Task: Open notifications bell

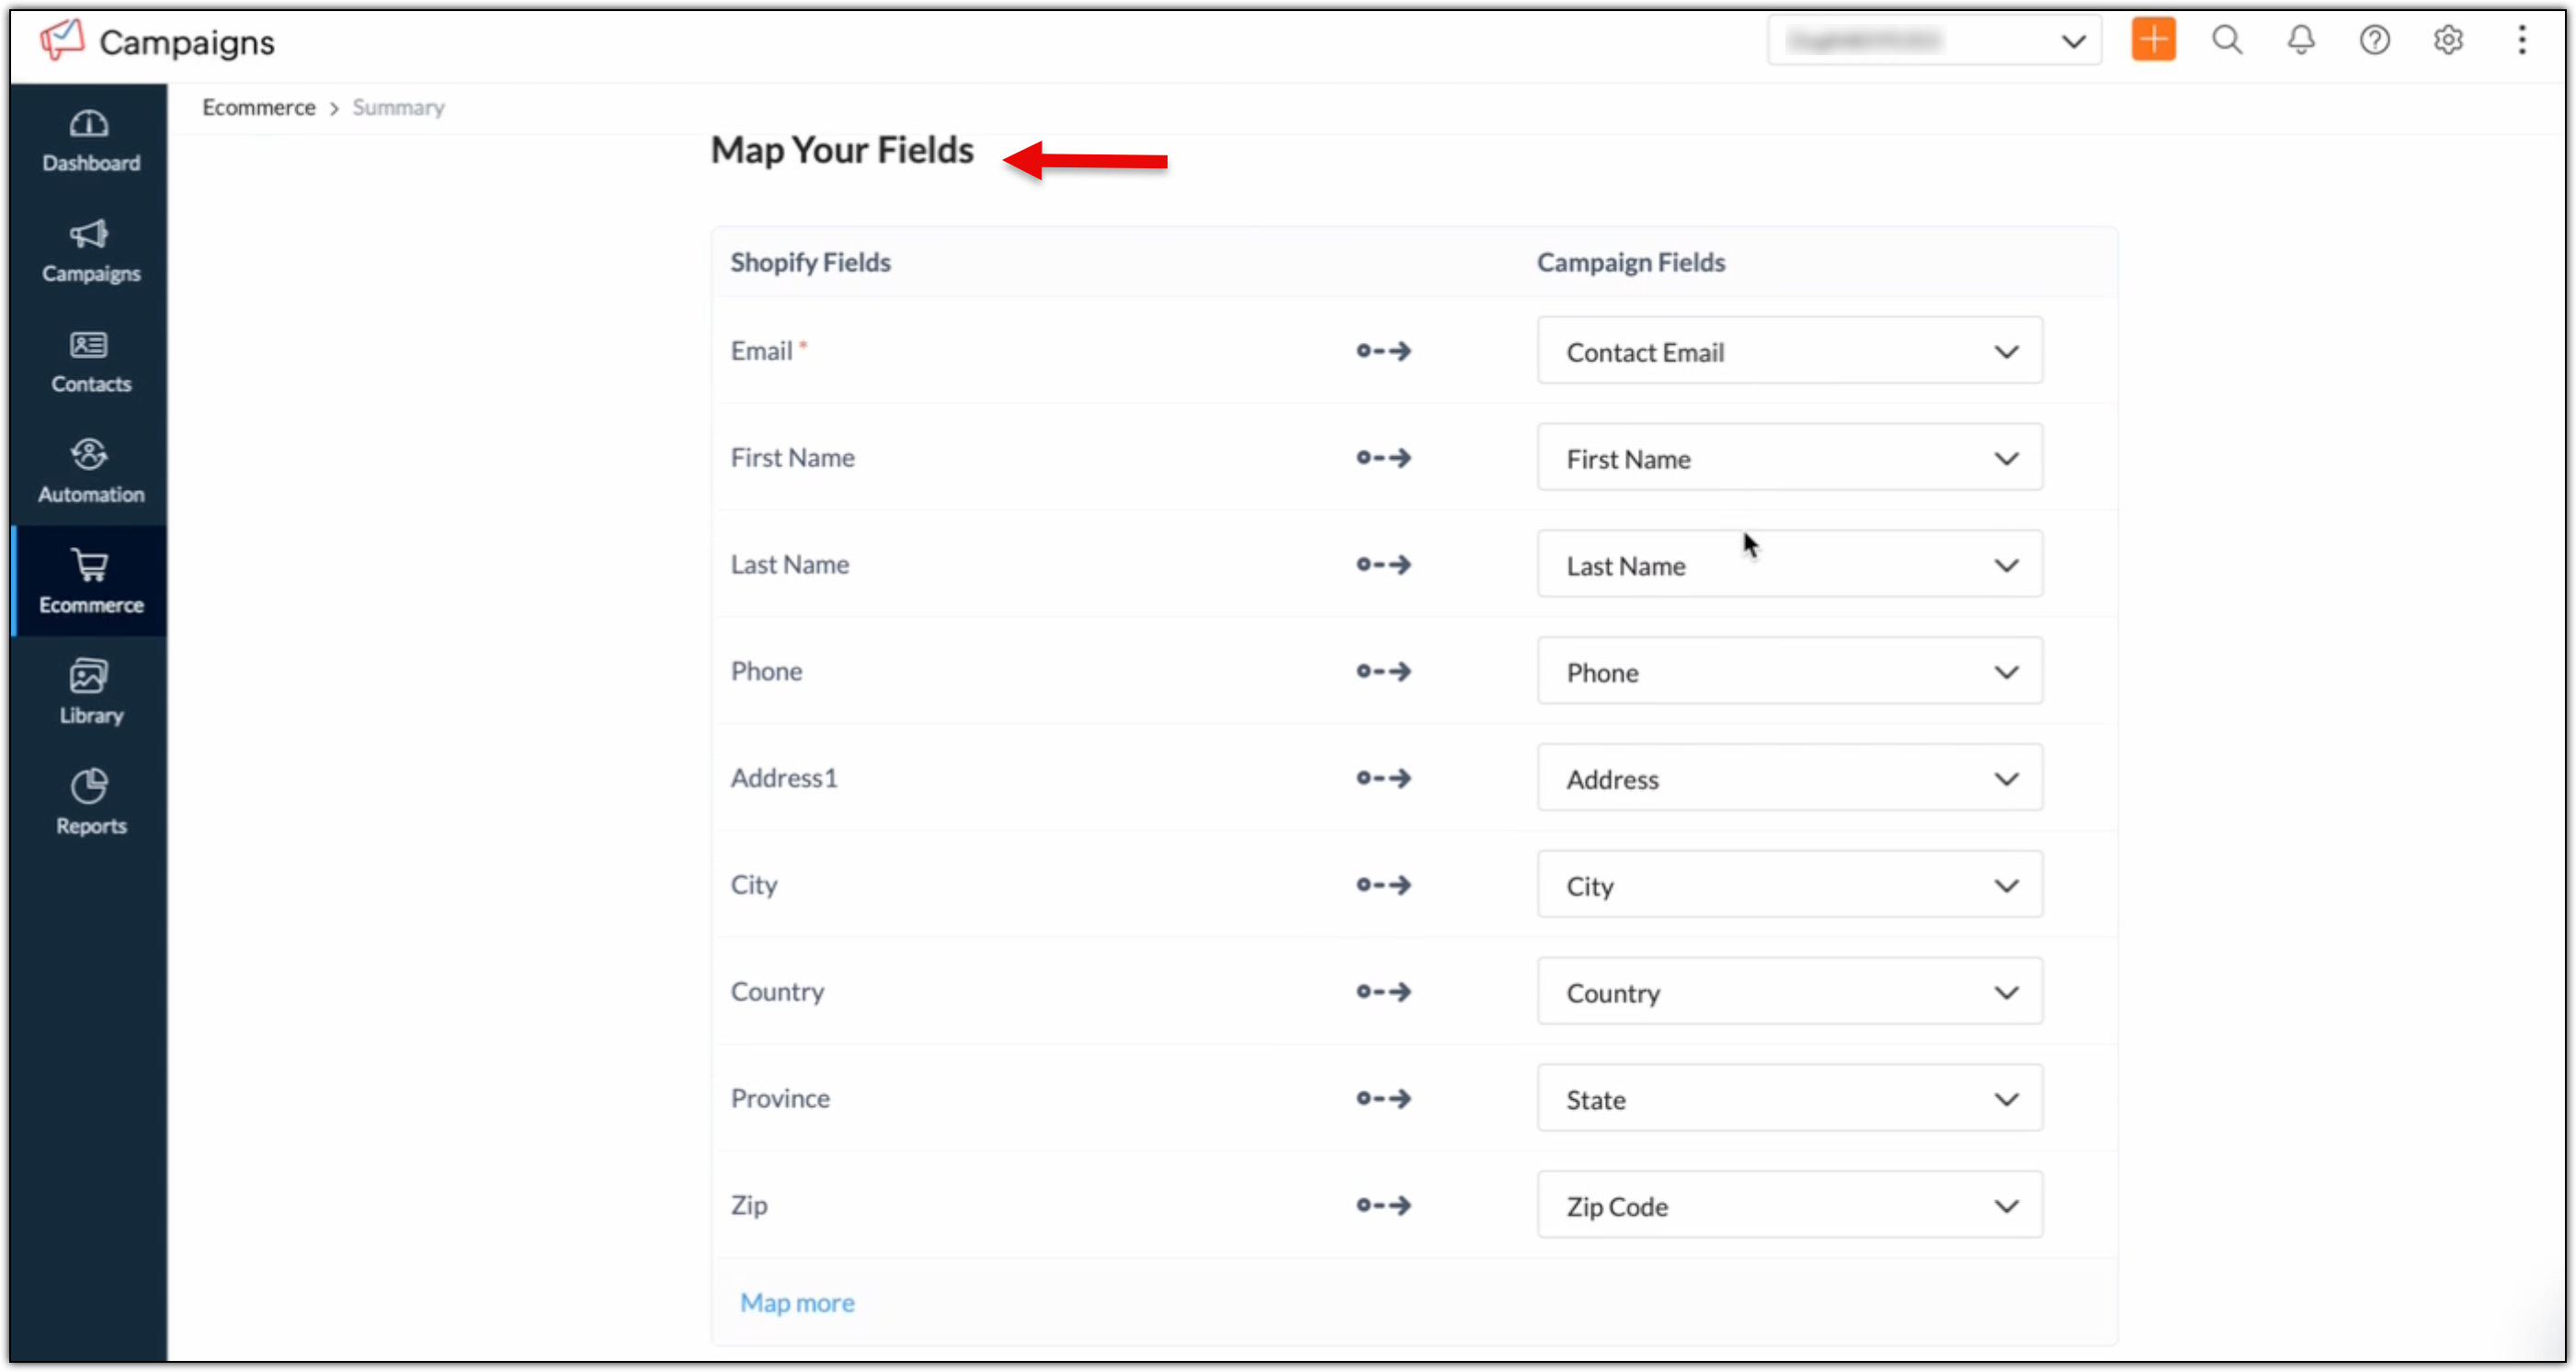Action: coord(2301,40)
